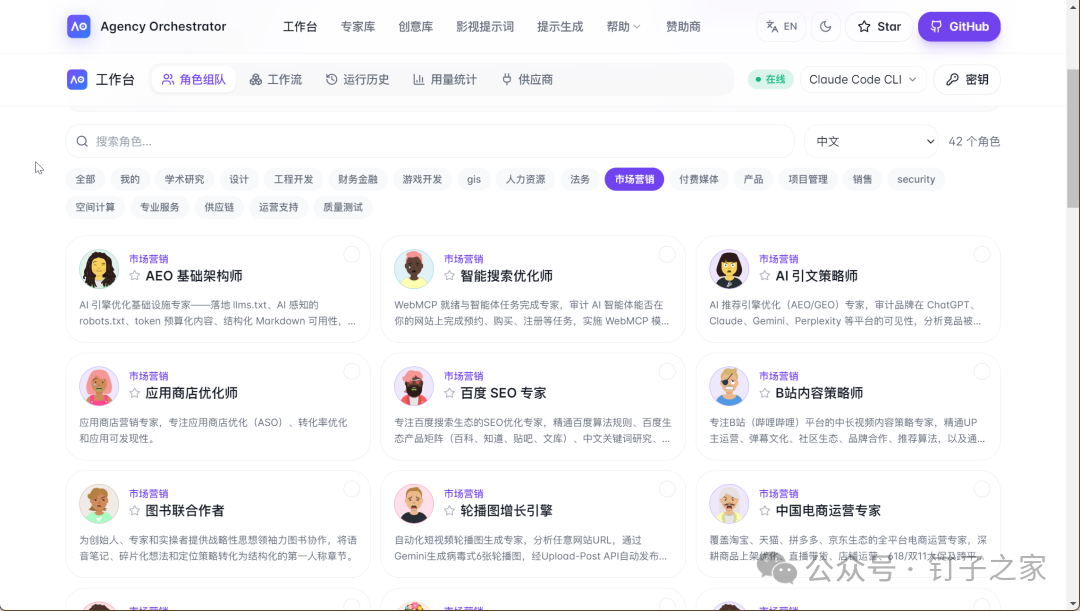Click avatar of 应用商店优化师
The image size is (1080, 611).
(98, 386)
